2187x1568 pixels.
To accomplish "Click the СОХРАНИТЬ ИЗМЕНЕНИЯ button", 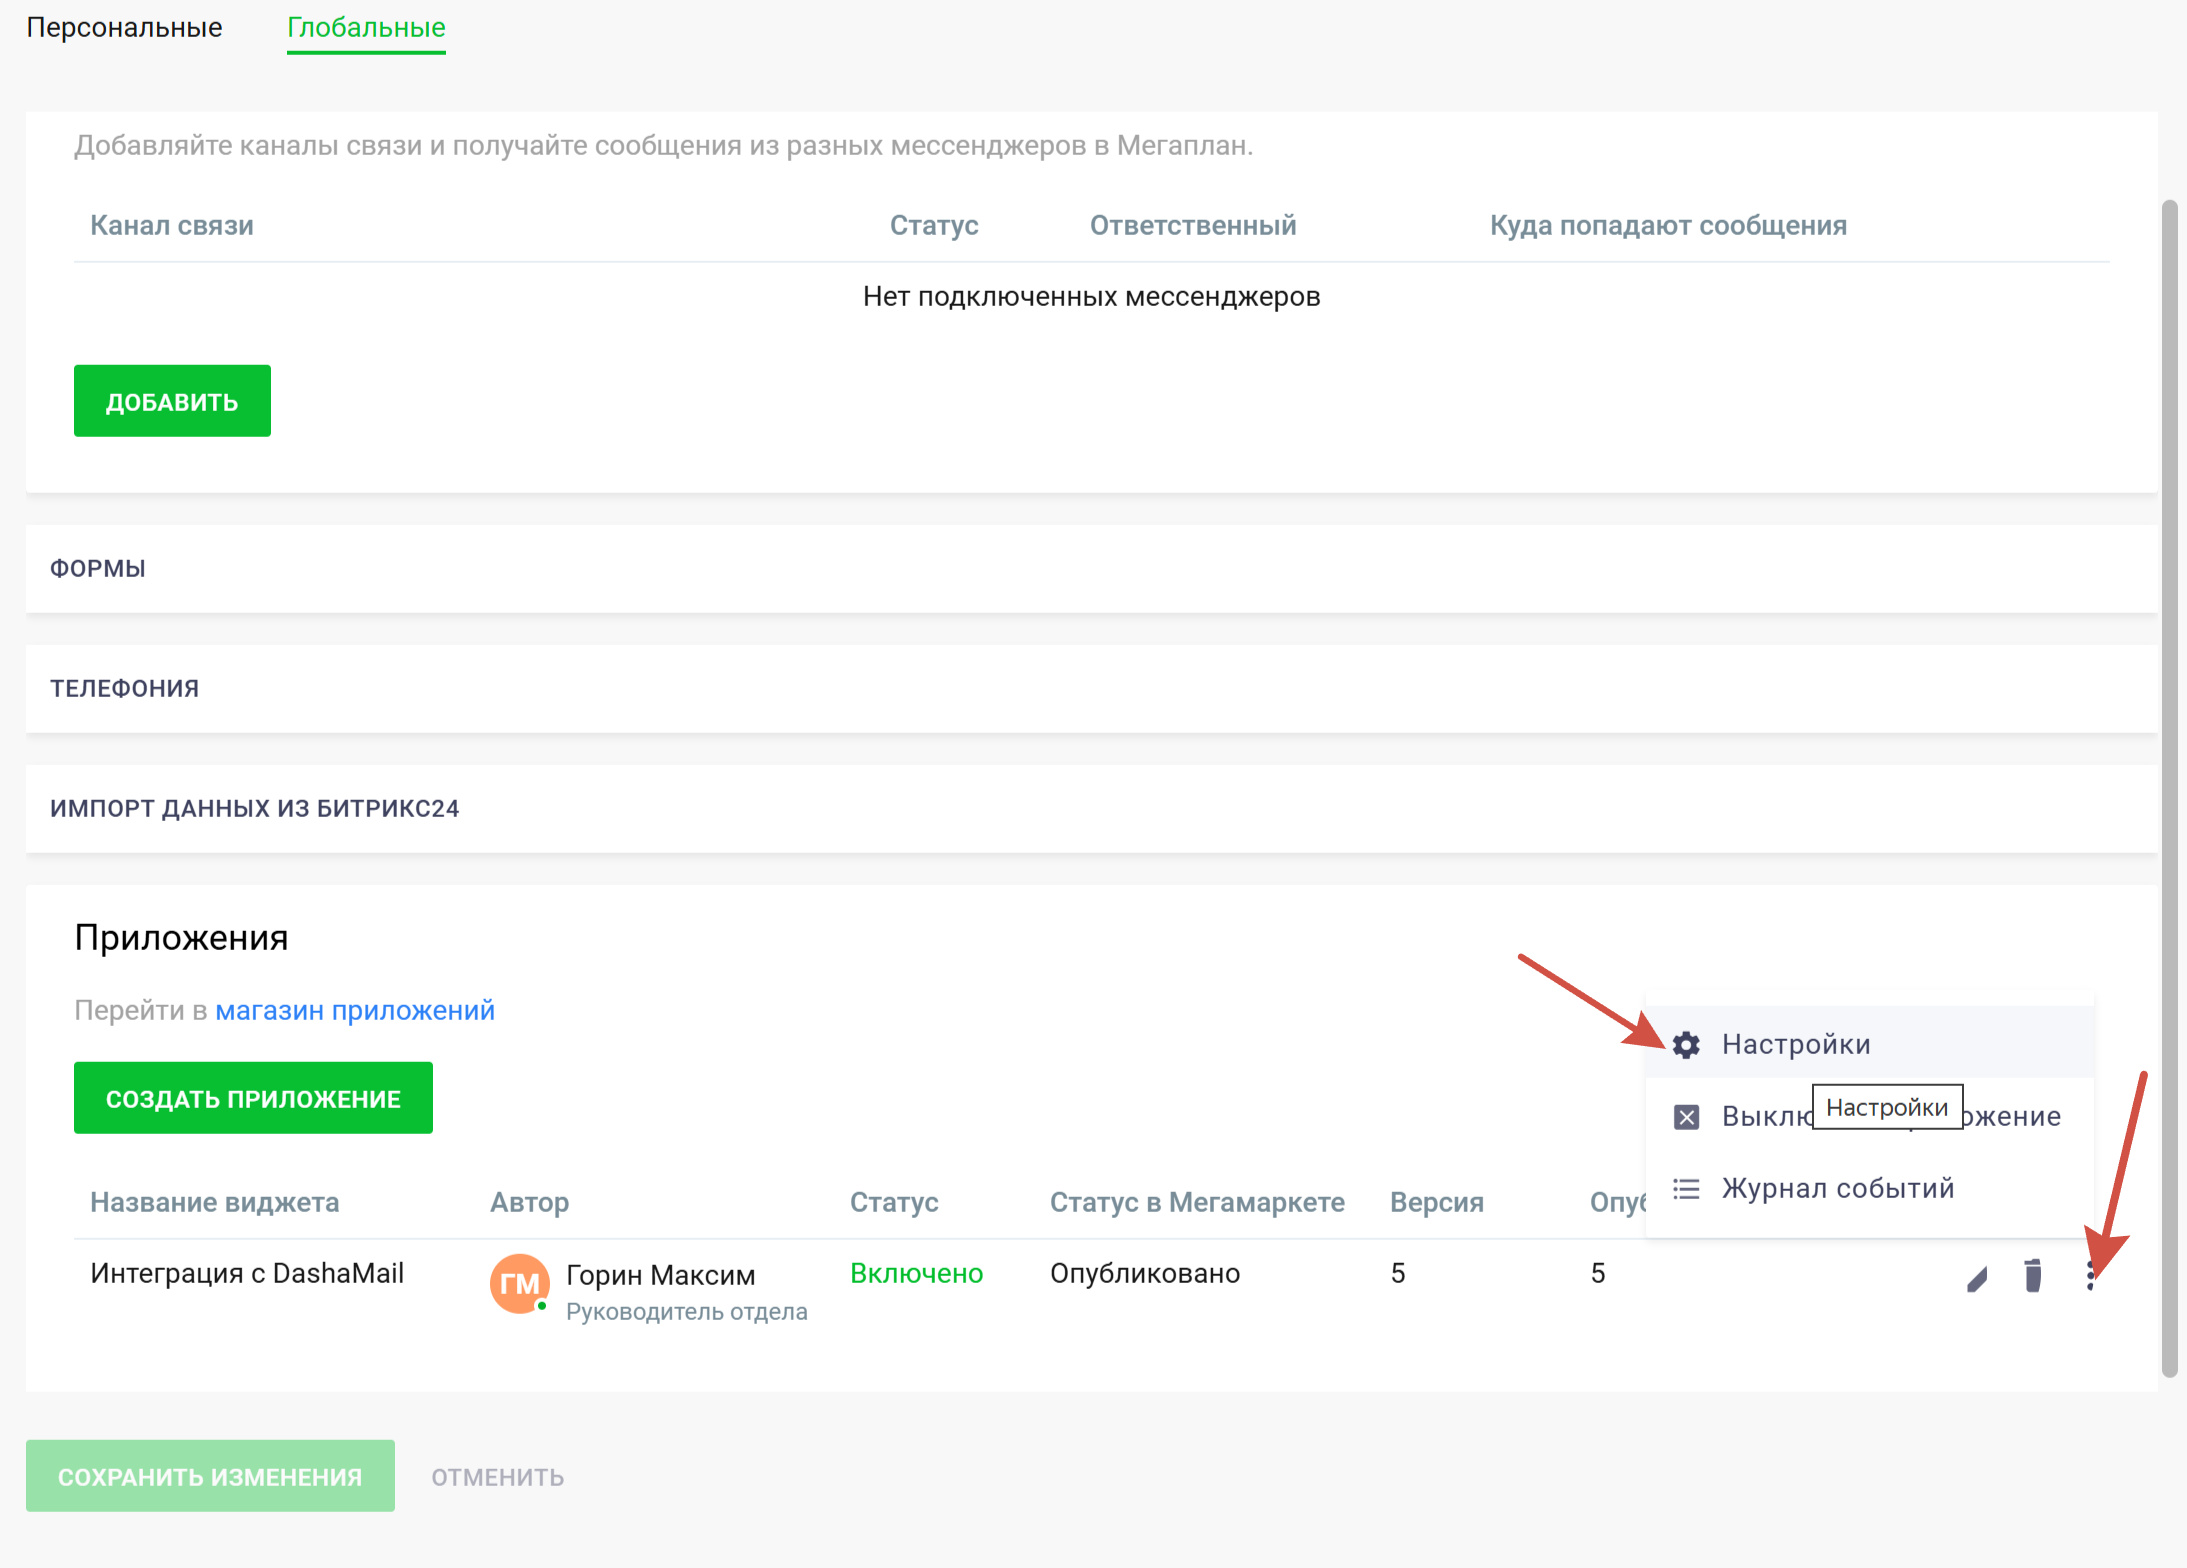I will (210, 1477).
